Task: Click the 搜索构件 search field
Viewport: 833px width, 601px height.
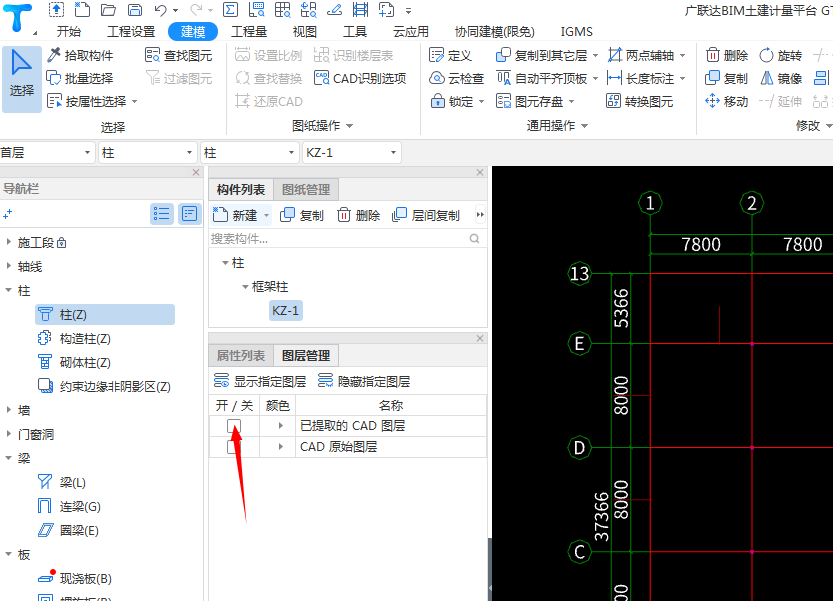Action: (x=346, y=239)
